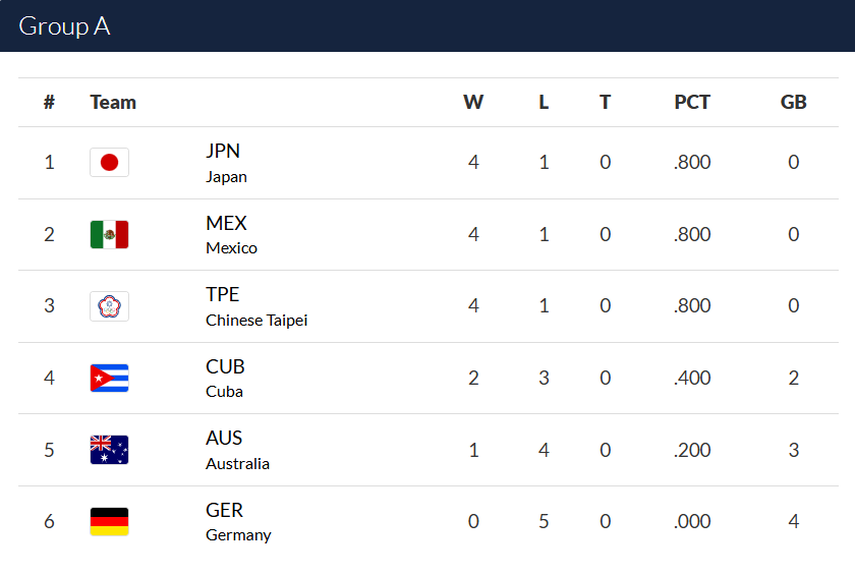
Task: Click the Group A header title
Action: [x=64, y=27]
